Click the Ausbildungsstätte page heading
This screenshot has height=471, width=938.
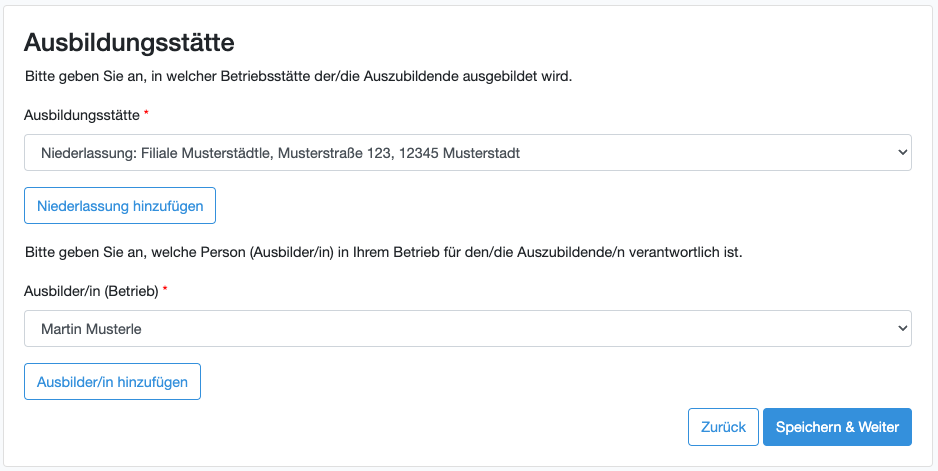pos(129,42)
